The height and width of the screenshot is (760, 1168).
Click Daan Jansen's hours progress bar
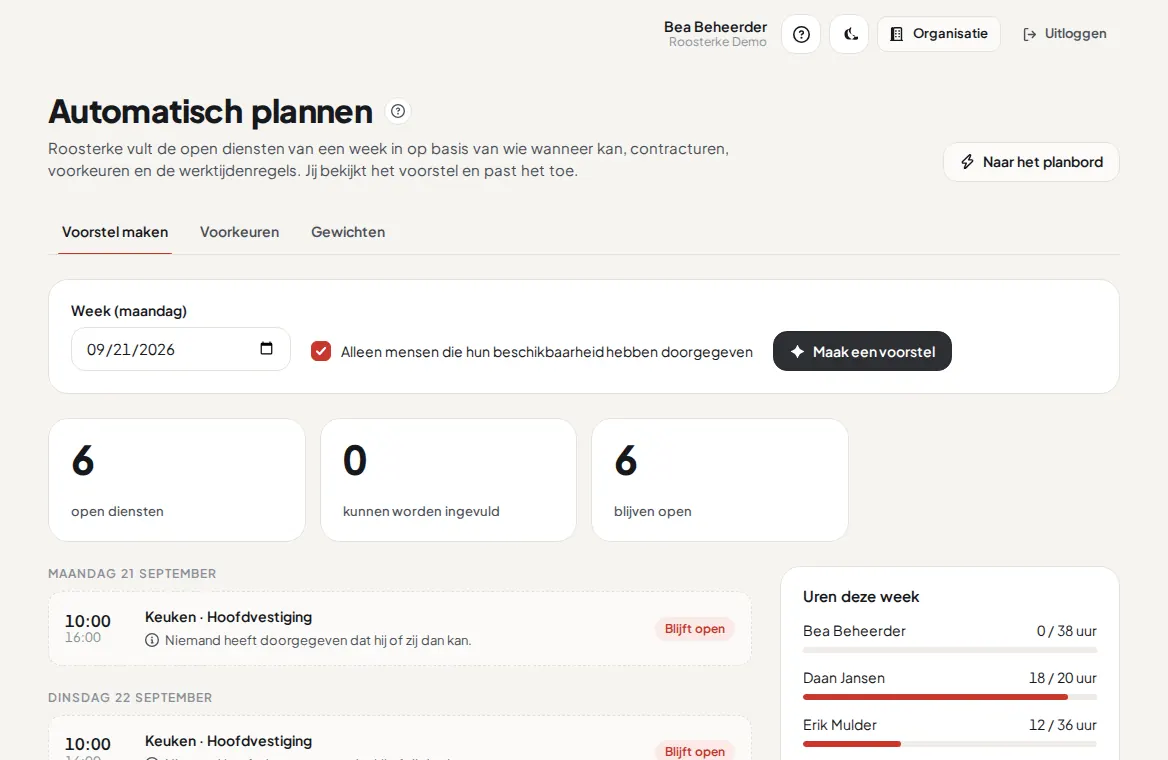pyautogui.click(x=950, y=697)
